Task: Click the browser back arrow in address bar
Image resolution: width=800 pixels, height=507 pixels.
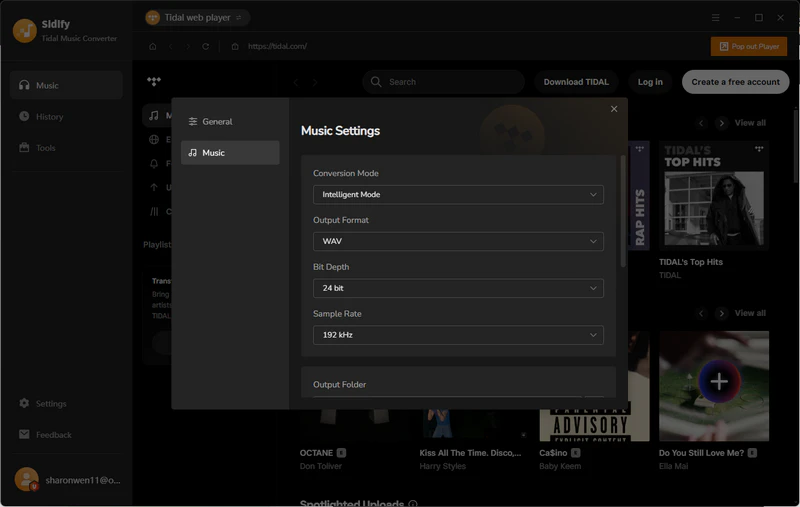Action: click(170, 46)
